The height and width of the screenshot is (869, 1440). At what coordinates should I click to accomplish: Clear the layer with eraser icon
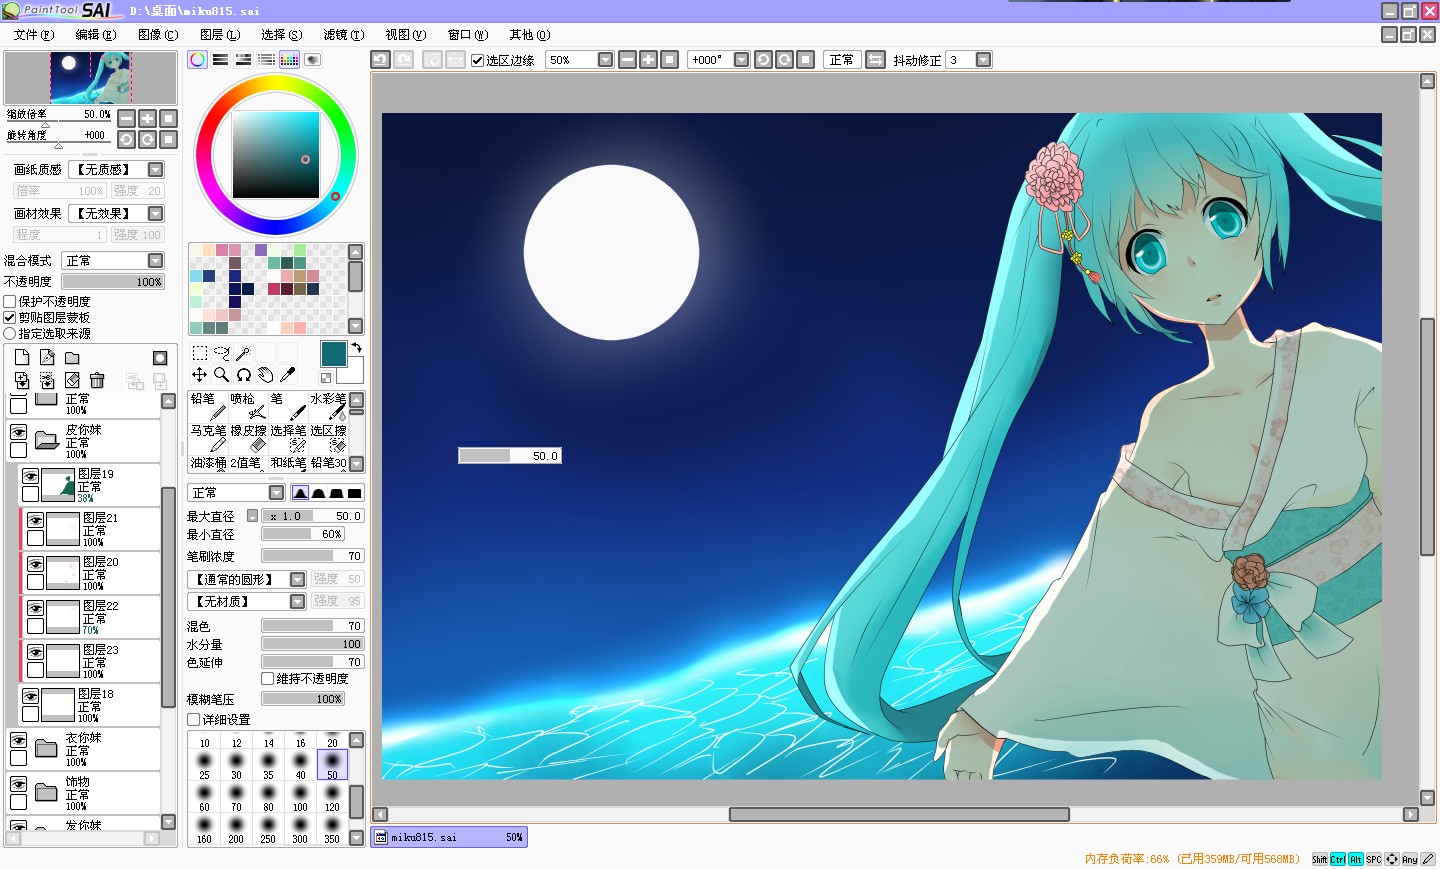pos(72,380)
